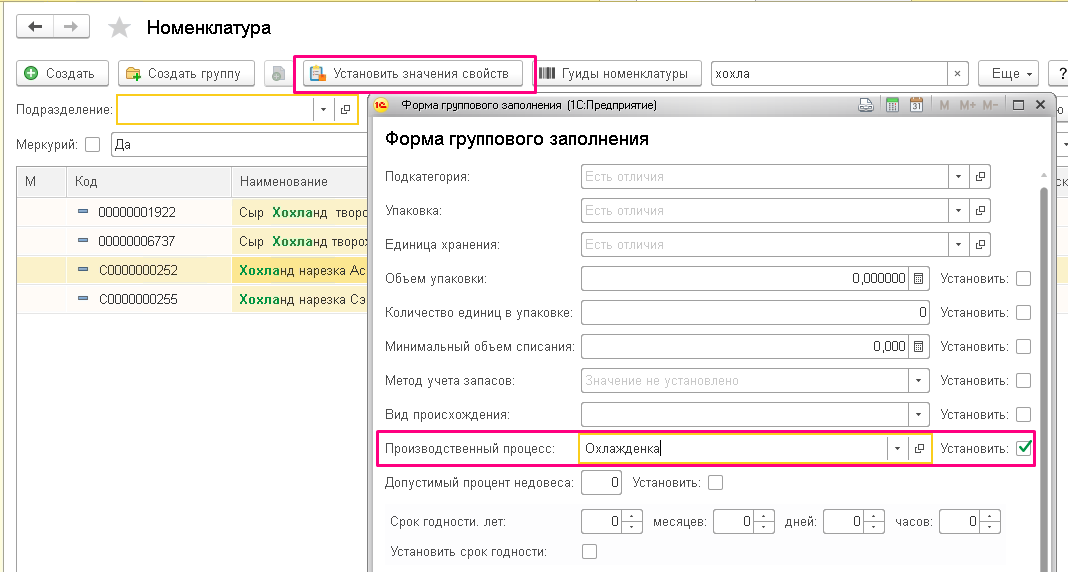This screenshot has width=1068, height=572.
Task: Click the Допустимый процент недовеса field
Action: click(x=601, y=483)
